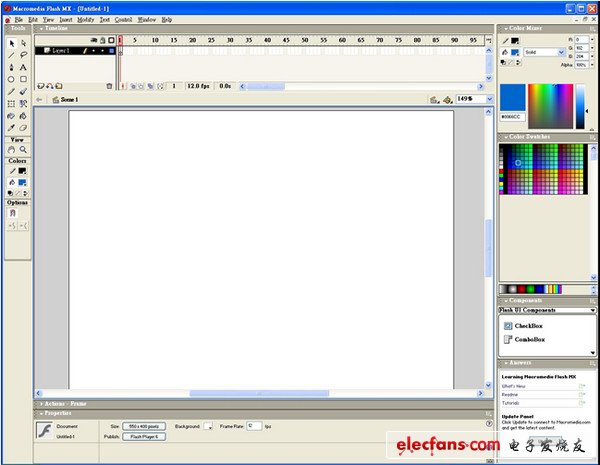600x465 pixels.
Task: Choose the Text tool
Action: (23, 67)
